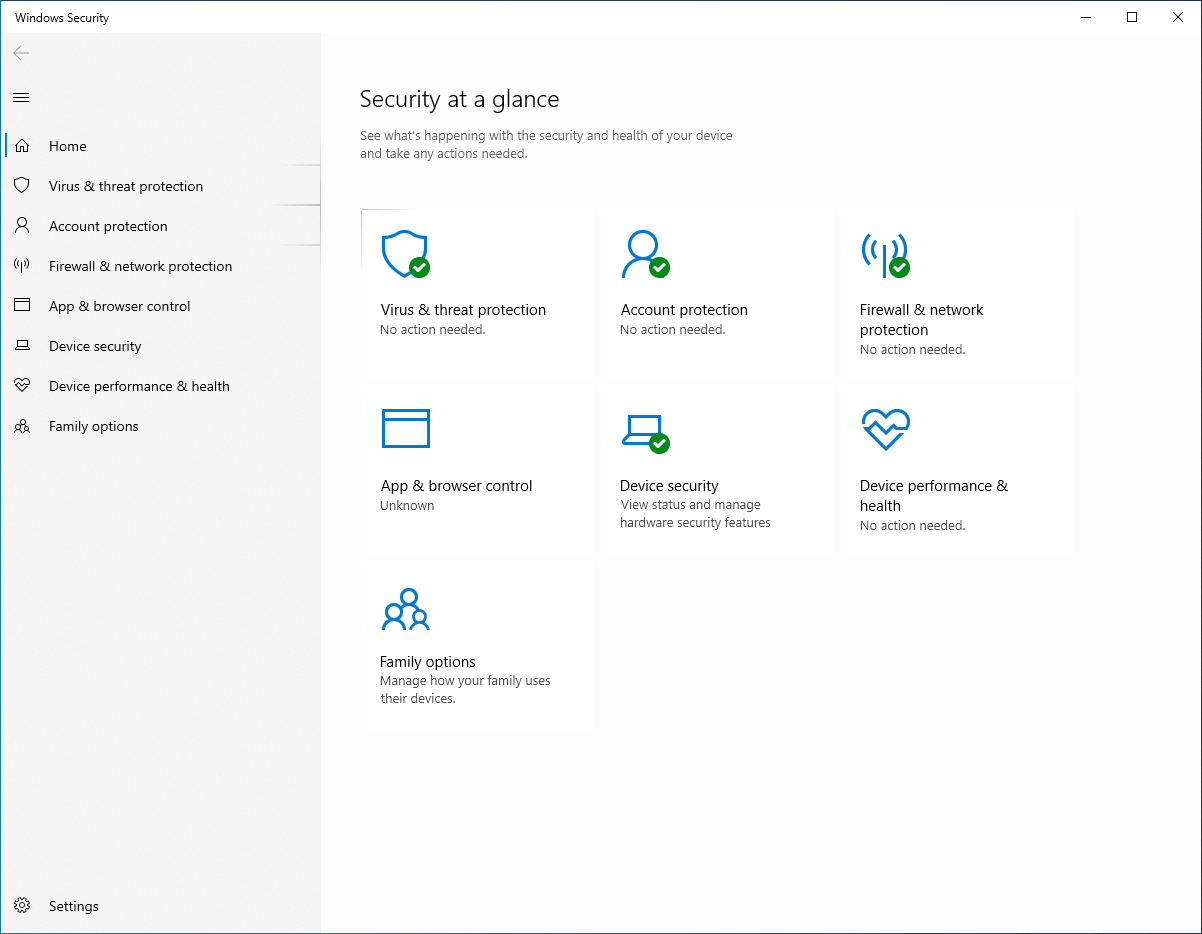Select Device security in sidebar

[x=161, y=346]
